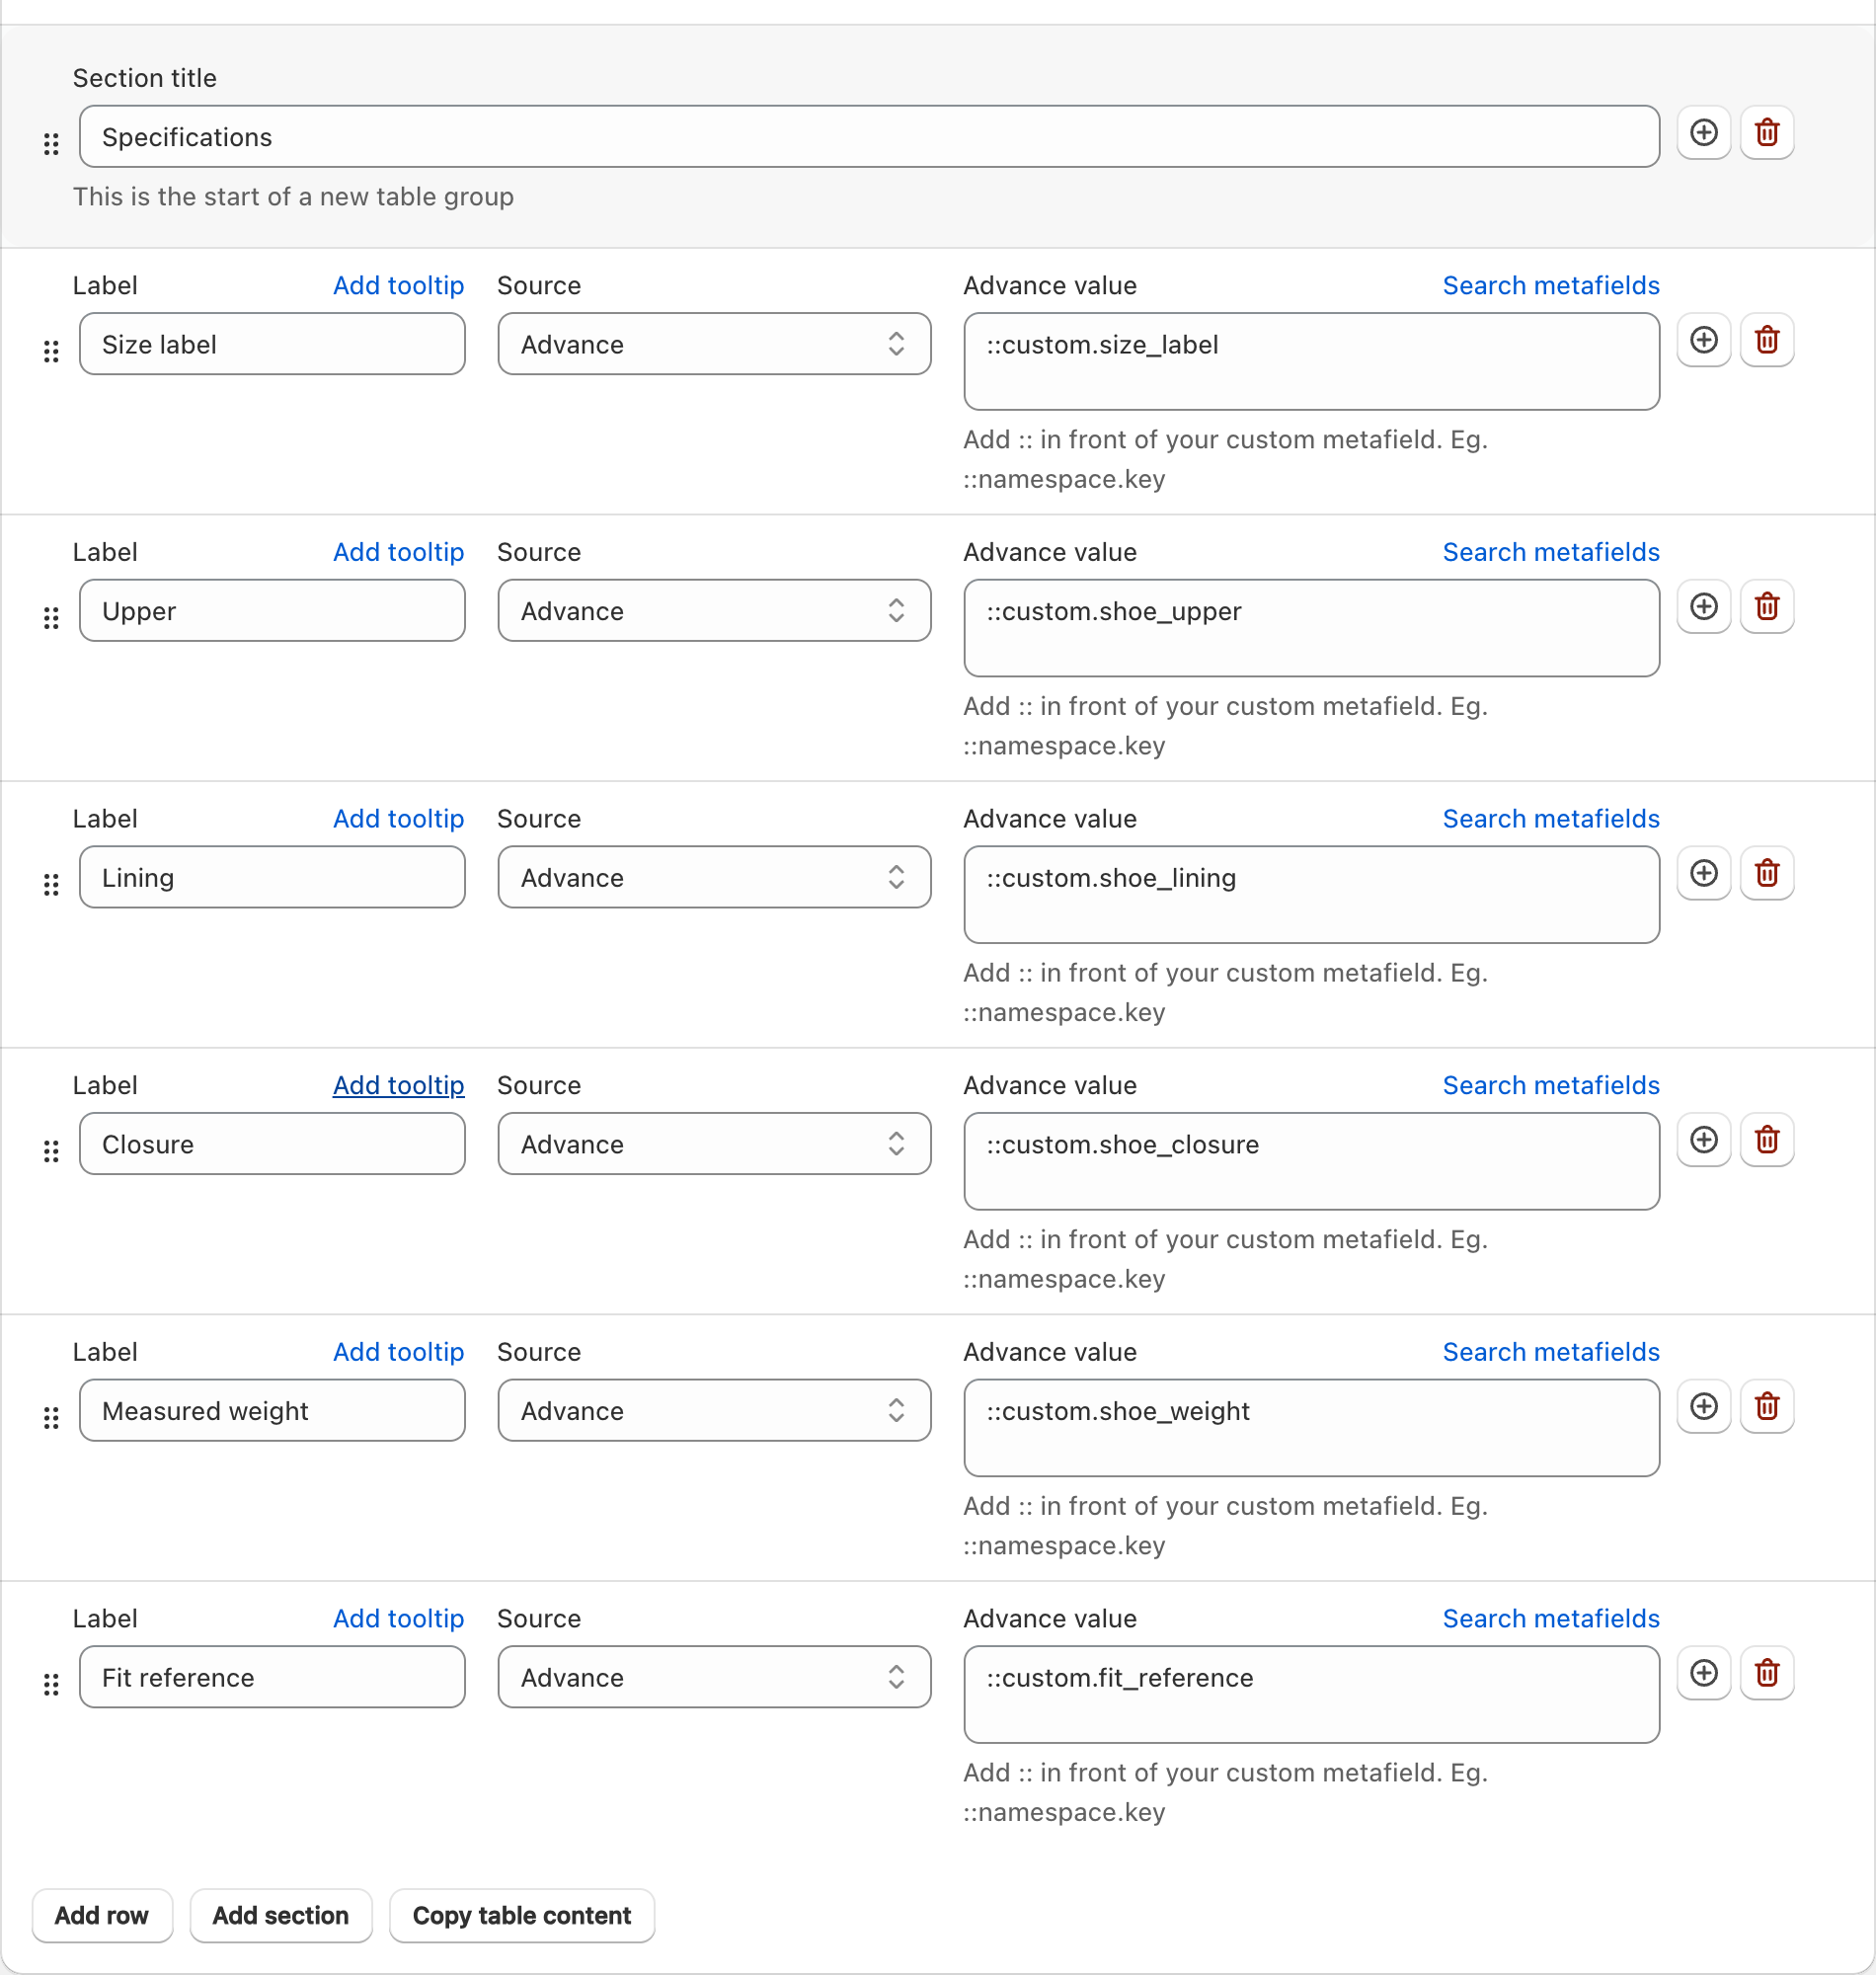Click the plus icon beside Specifications title
The height and width of the screenshot is (1975, 1876).
(1704, 133)
